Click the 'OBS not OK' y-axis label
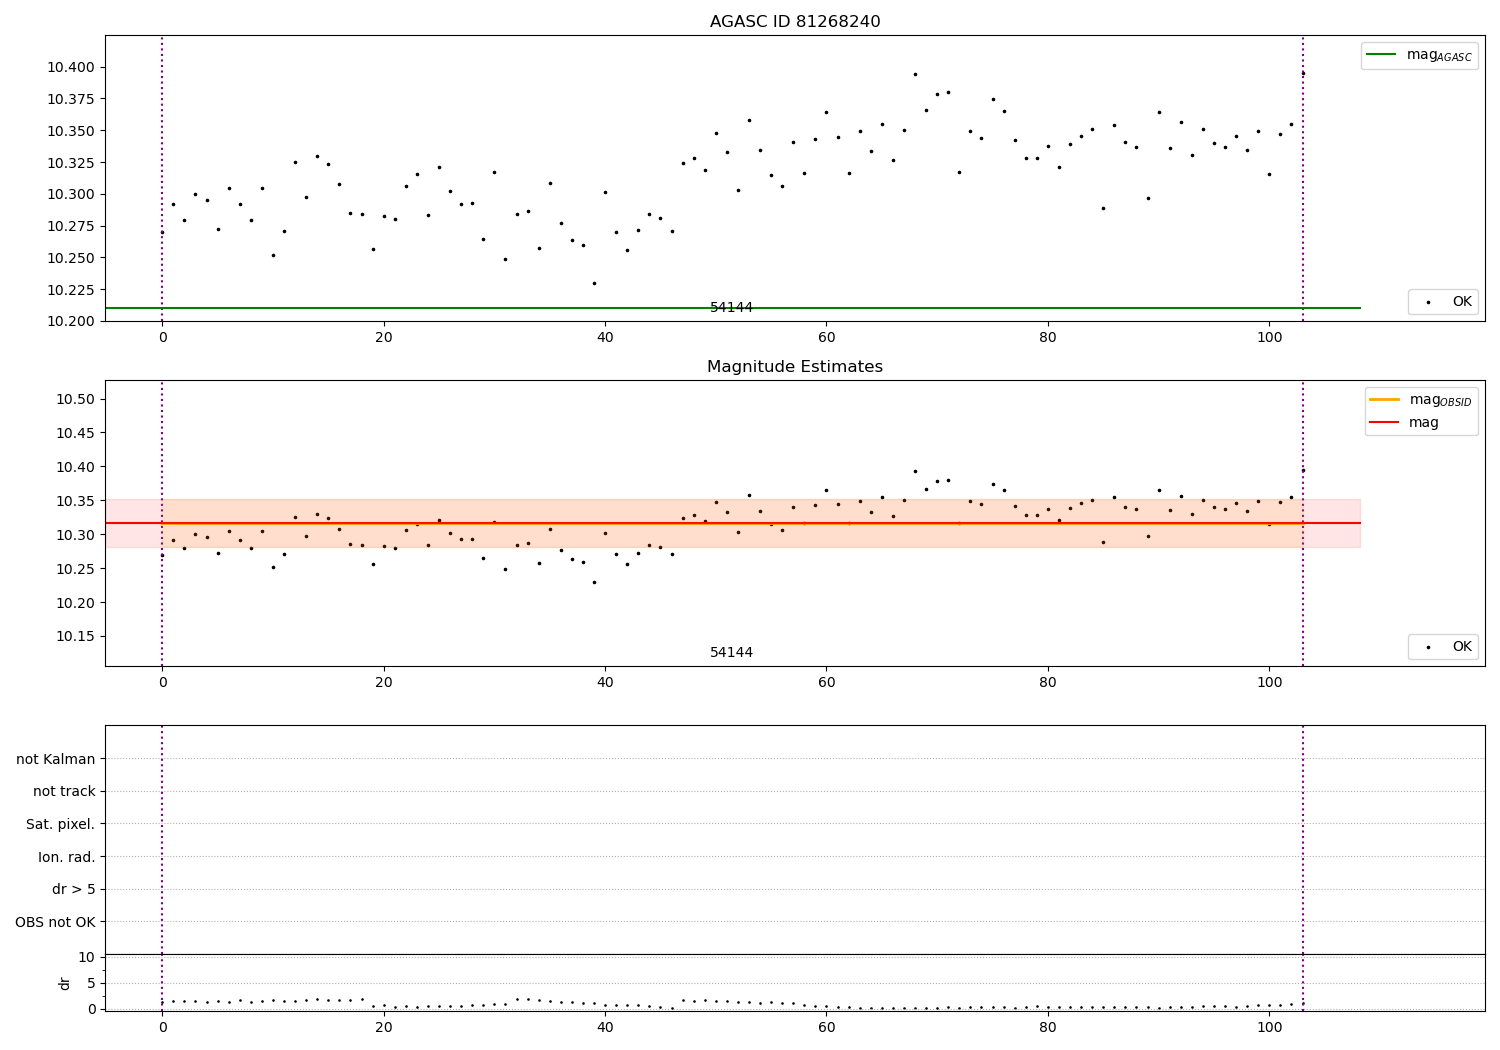This screenshot has height=1050, width=1500. click(x=56, y=922)
